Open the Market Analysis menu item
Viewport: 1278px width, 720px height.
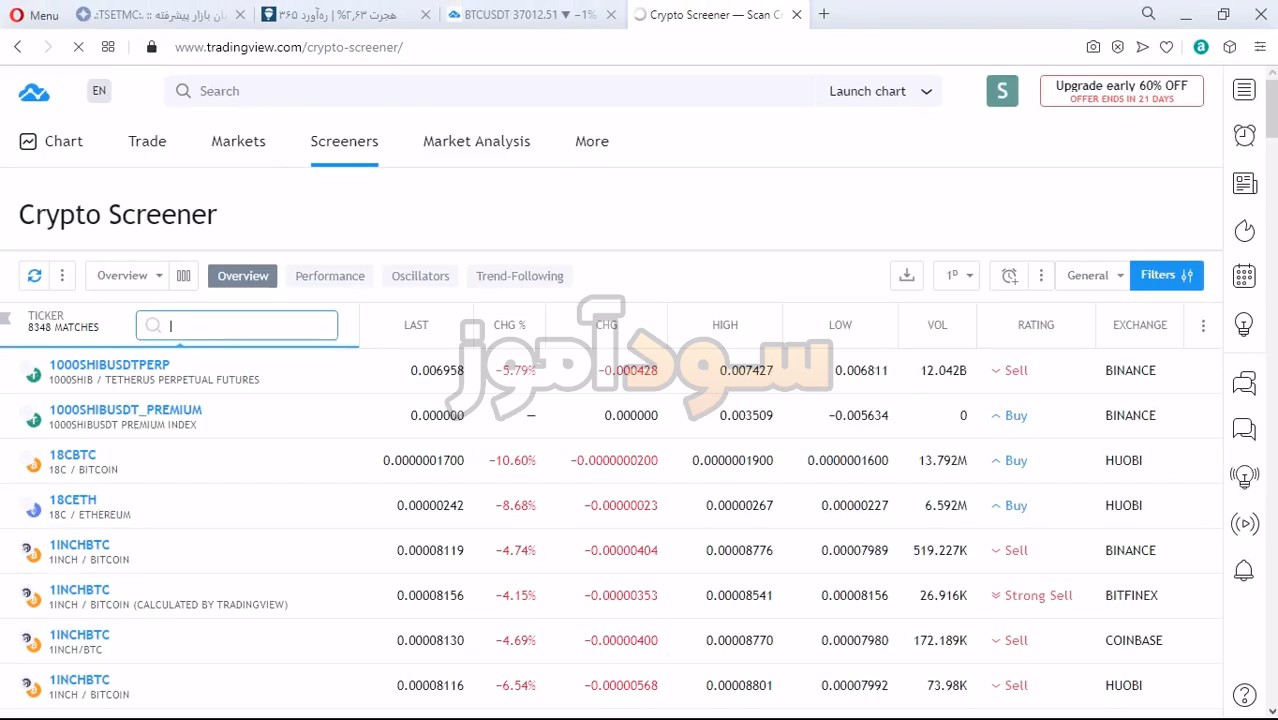(476, 141)
